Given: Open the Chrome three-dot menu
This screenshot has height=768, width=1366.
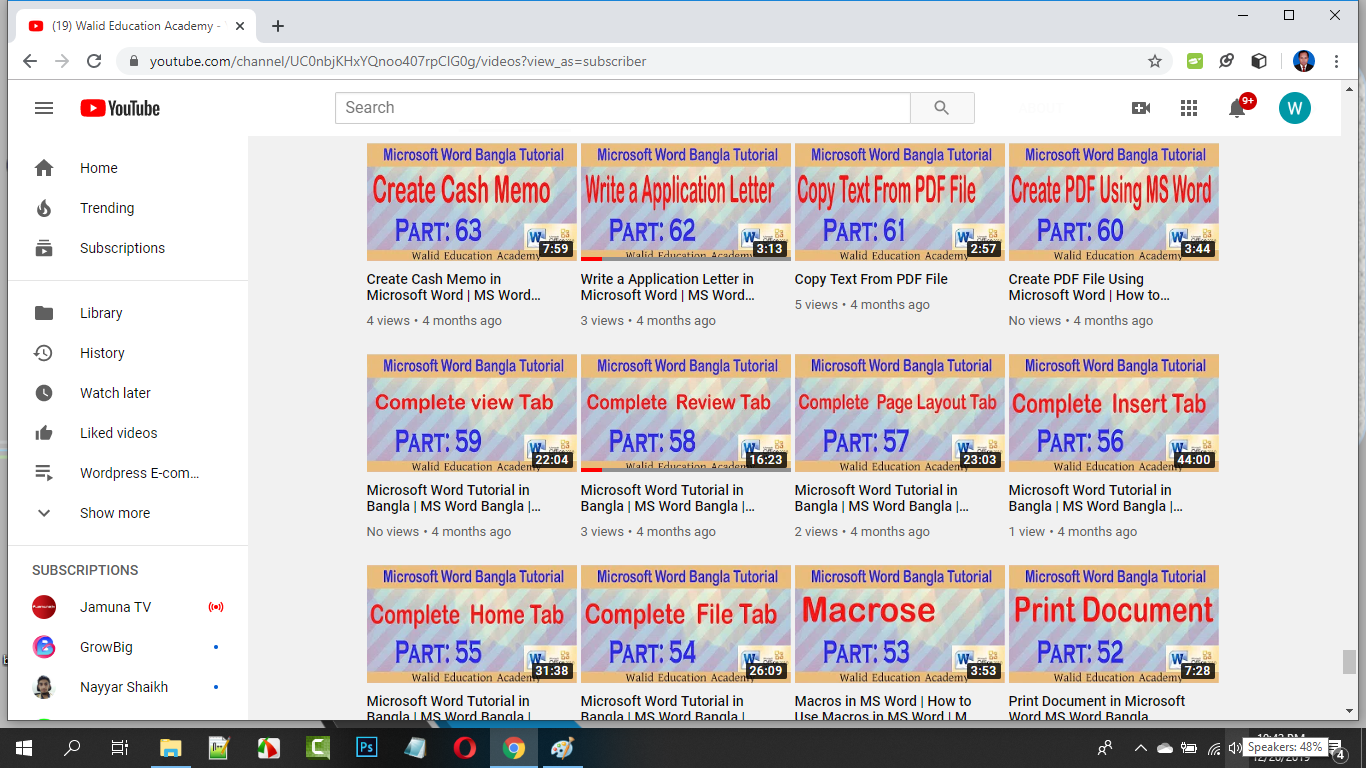Looking at the screenshot, I should coord(1337,61).
